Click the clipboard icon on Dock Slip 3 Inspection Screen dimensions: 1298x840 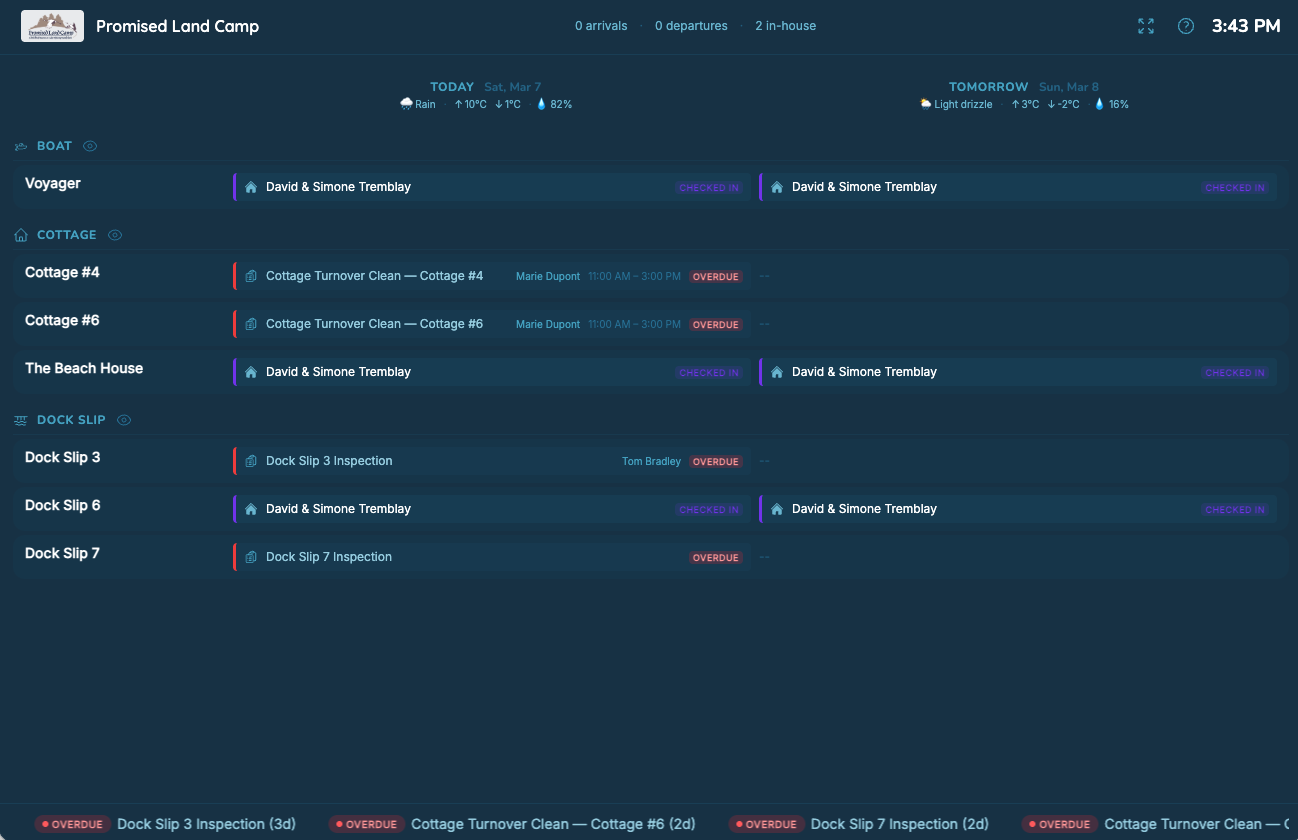coord(250,461)
